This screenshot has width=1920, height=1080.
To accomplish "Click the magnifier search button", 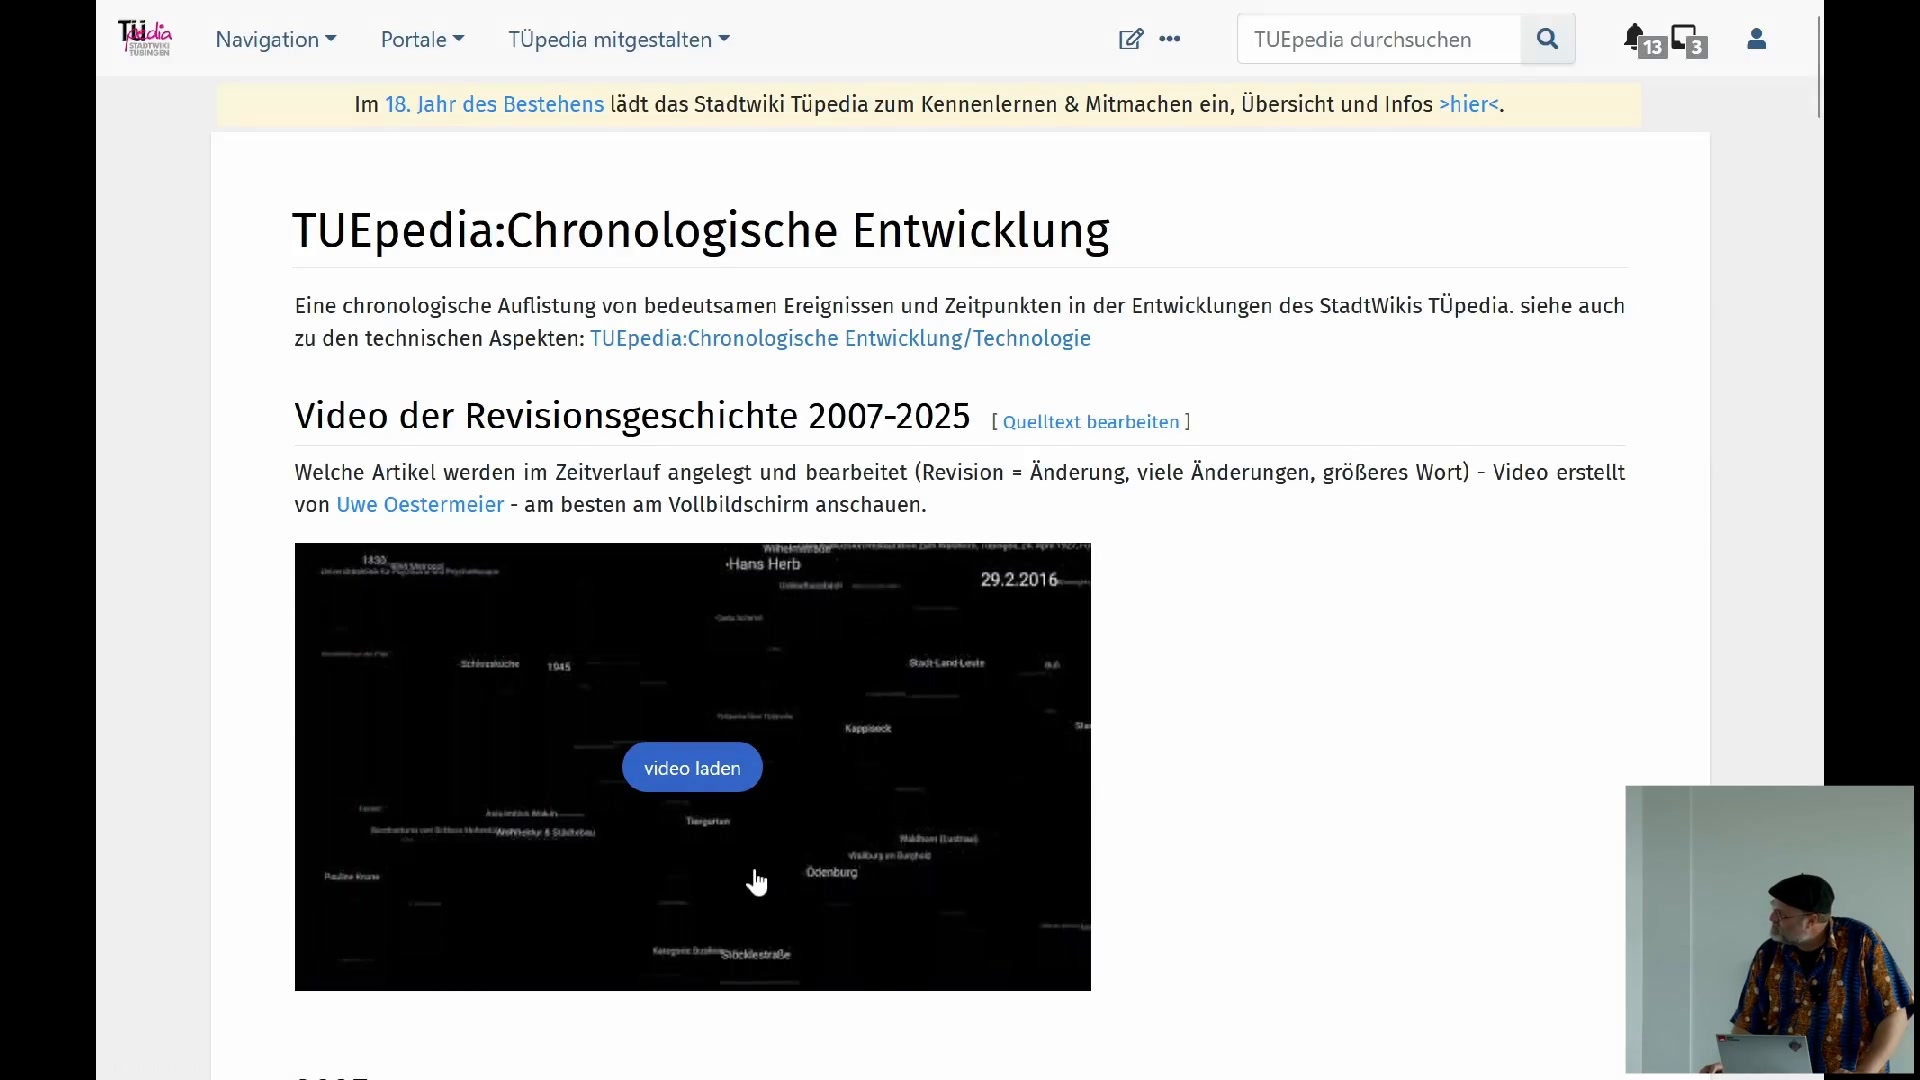I will [1548, 39].
